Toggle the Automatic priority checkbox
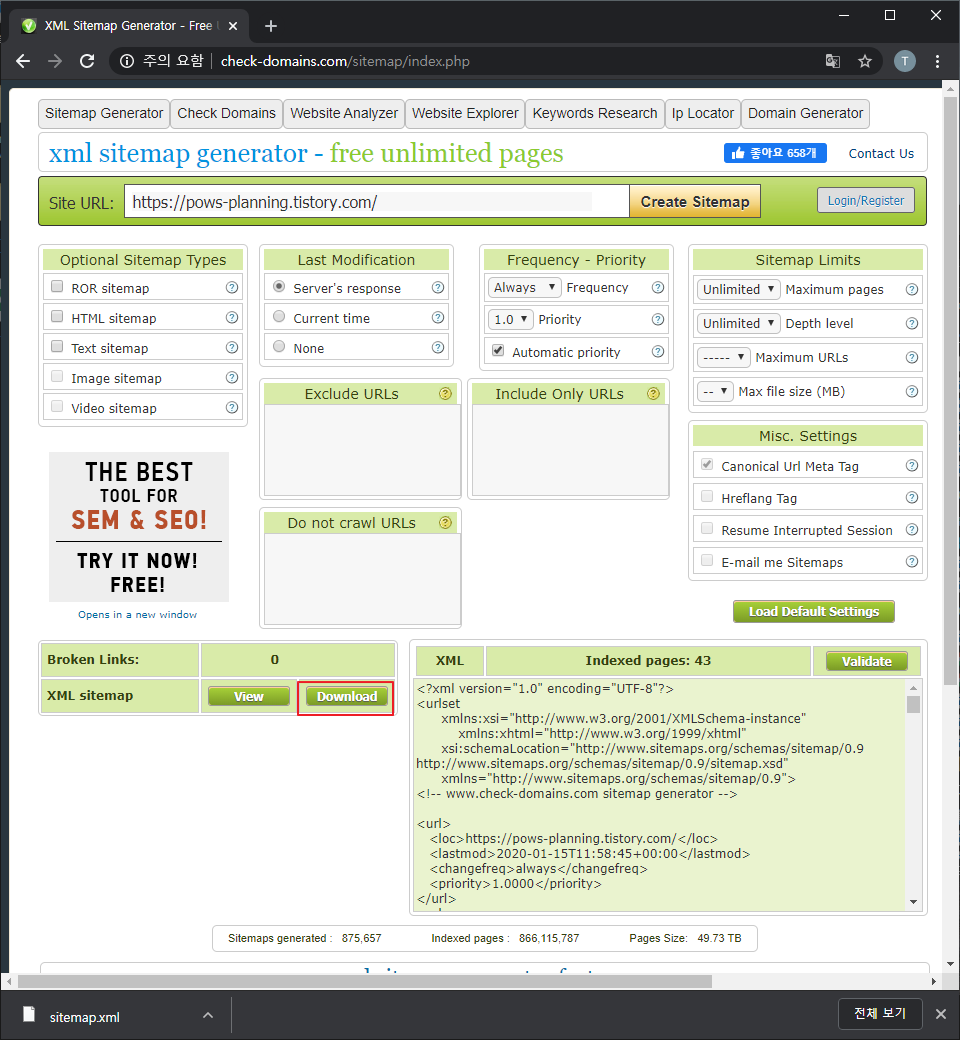960x1040 pixels. (x=498, y=350)
